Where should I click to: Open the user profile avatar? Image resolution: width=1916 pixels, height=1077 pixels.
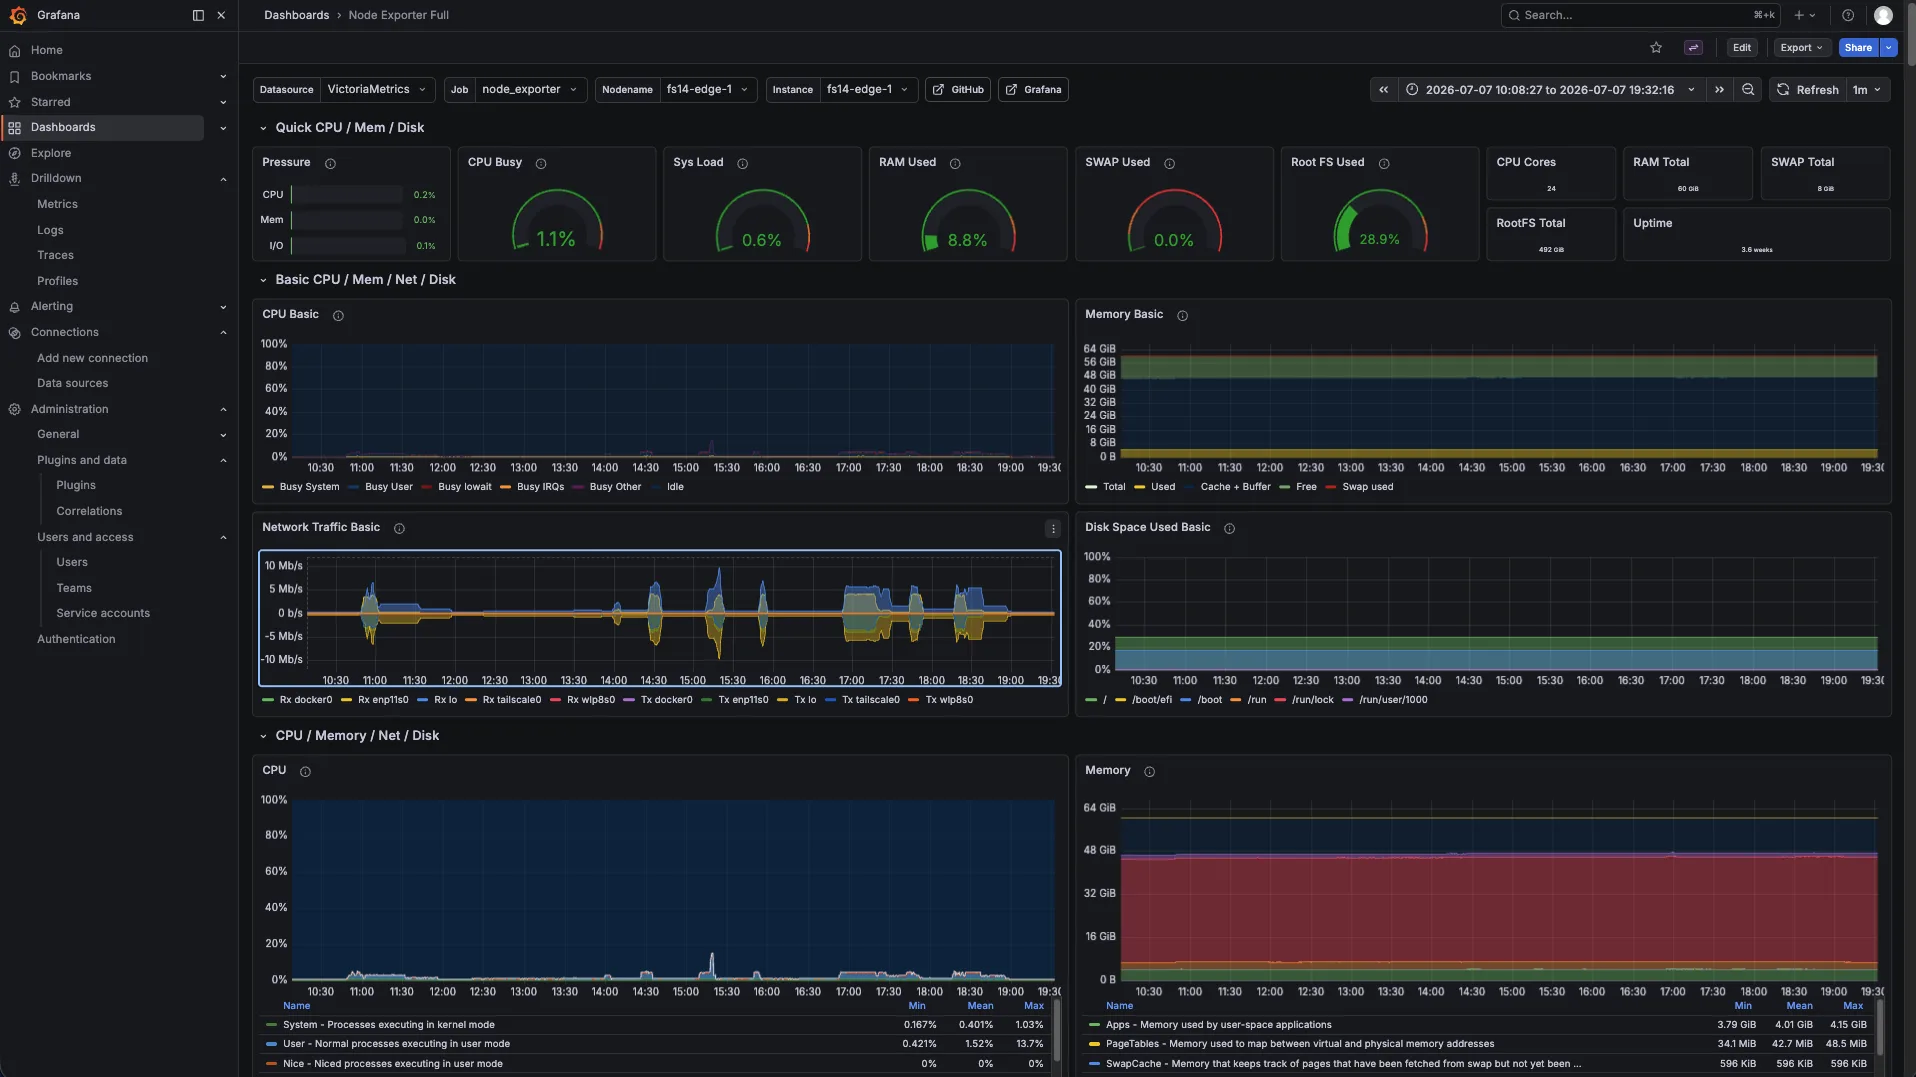[x=1883, y=15]
